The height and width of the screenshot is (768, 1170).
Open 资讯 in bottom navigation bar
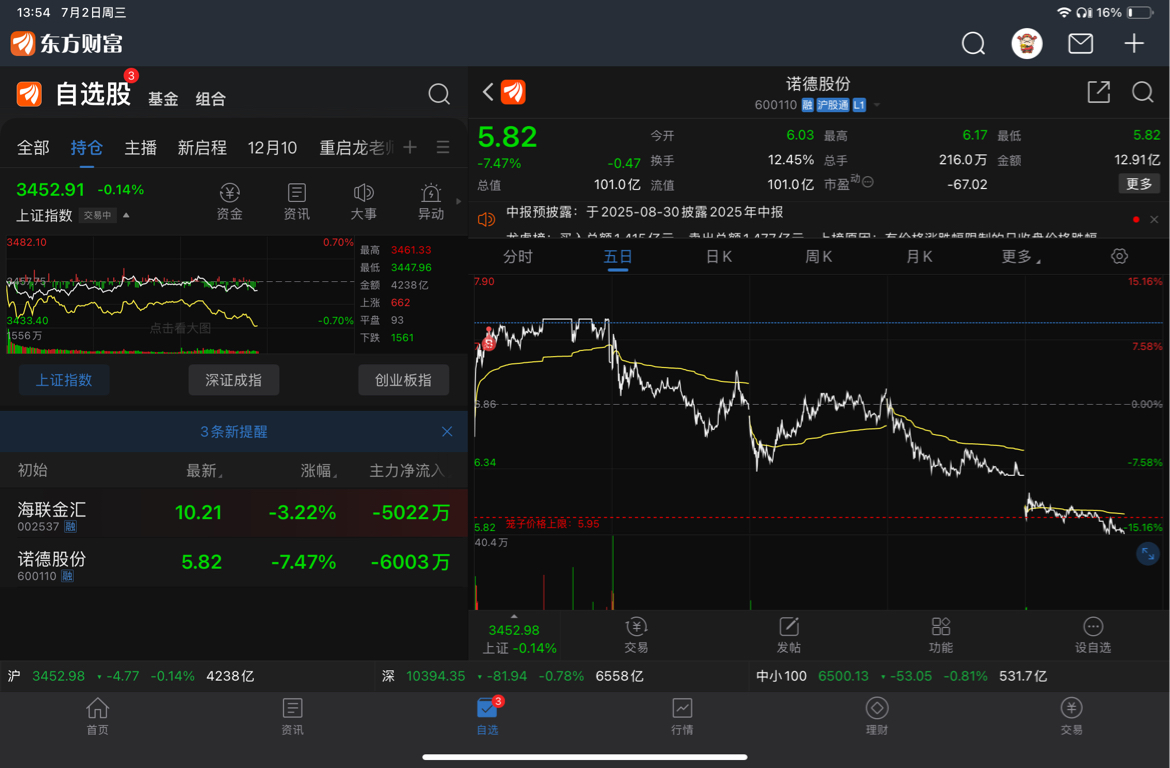292,717
